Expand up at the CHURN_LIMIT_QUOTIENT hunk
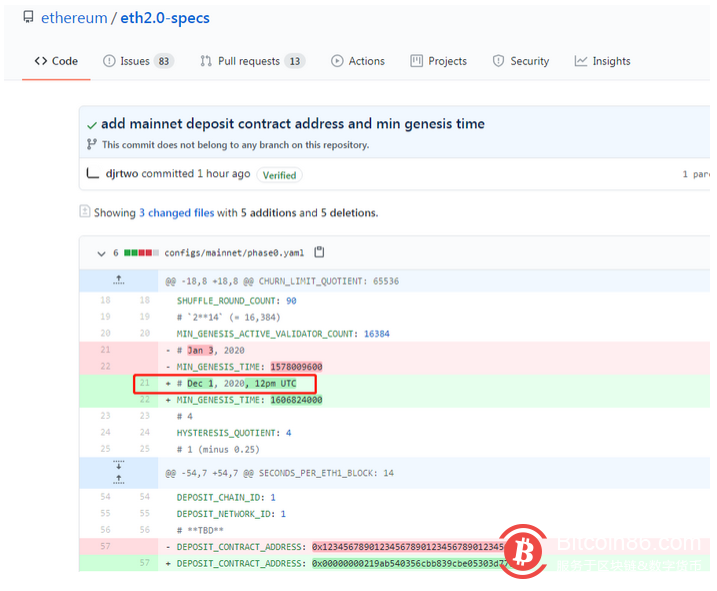 (118, 280)
